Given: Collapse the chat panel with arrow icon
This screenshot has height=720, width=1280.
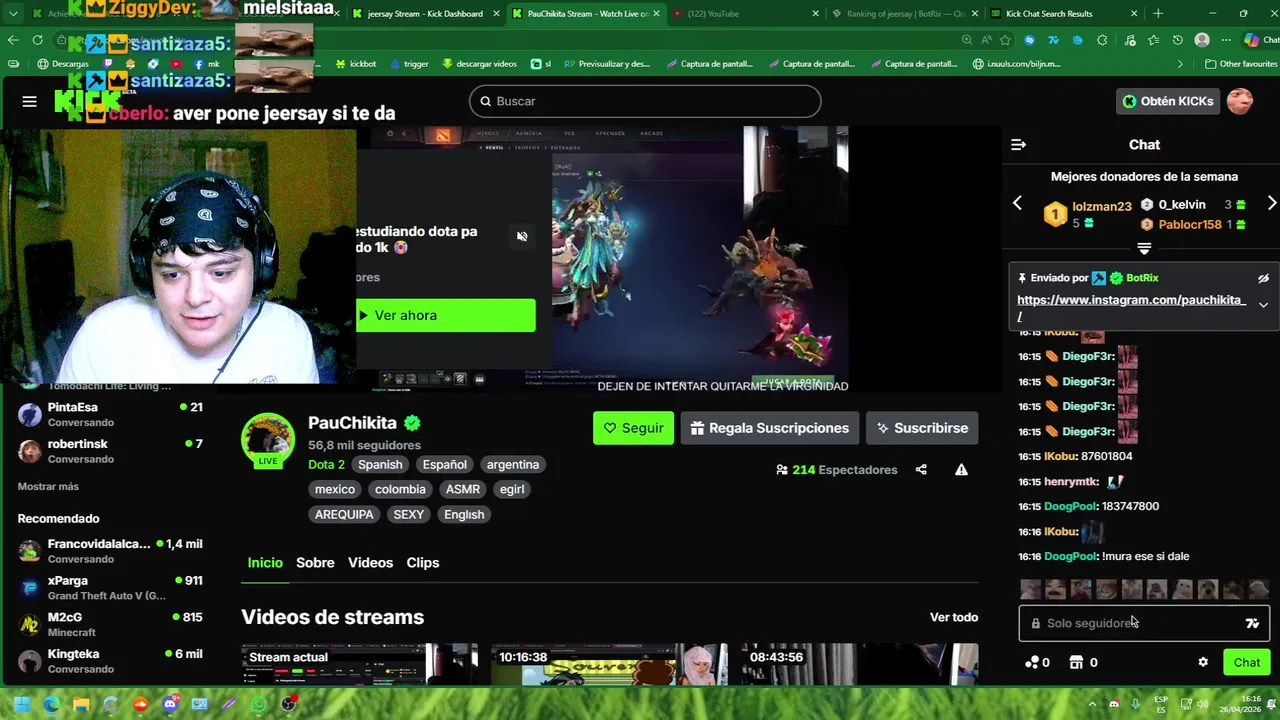Looking at the screenshot, I should (1018, 145).
